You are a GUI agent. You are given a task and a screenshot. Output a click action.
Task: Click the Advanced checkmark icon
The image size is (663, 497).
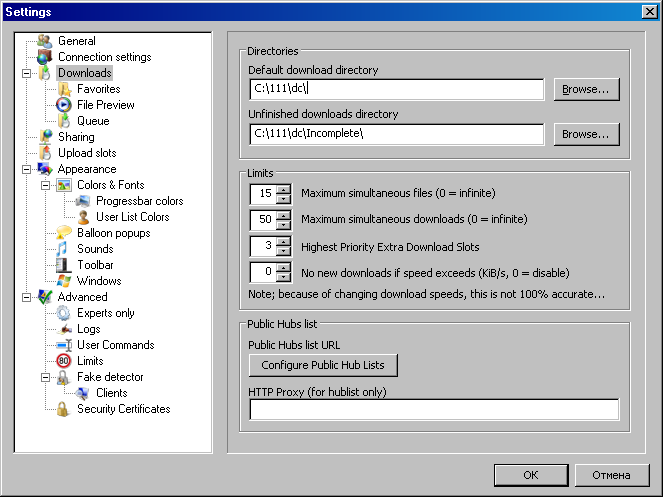45,297
